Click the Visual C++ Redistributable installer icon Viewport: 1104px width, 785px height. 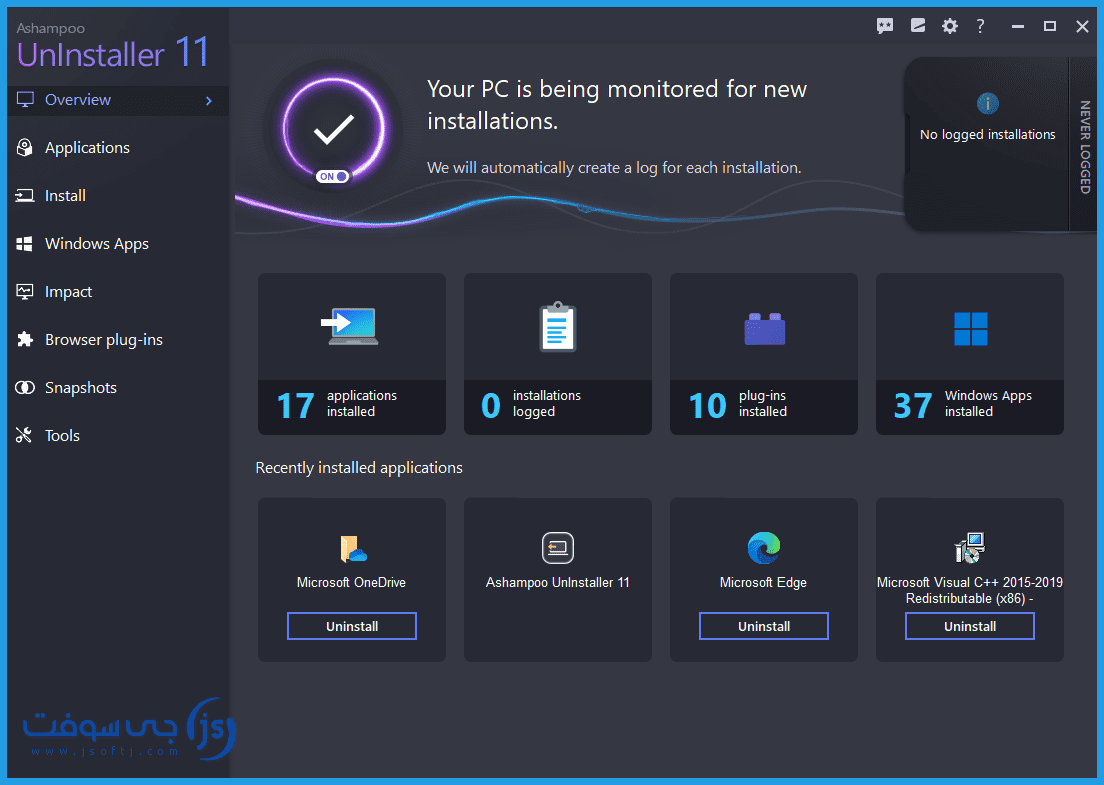(x=970, y=548)
